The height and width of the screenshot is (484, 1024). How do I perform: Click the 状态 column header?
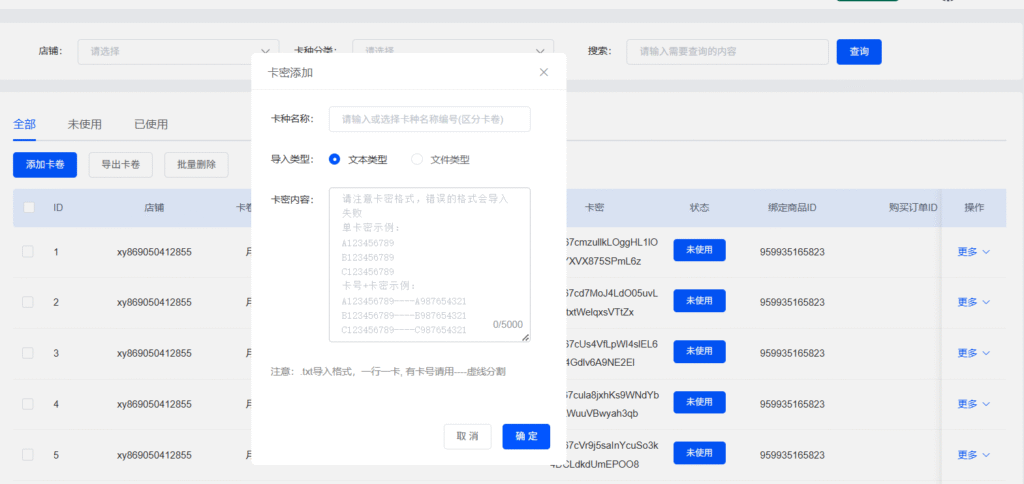pos(699,208)
